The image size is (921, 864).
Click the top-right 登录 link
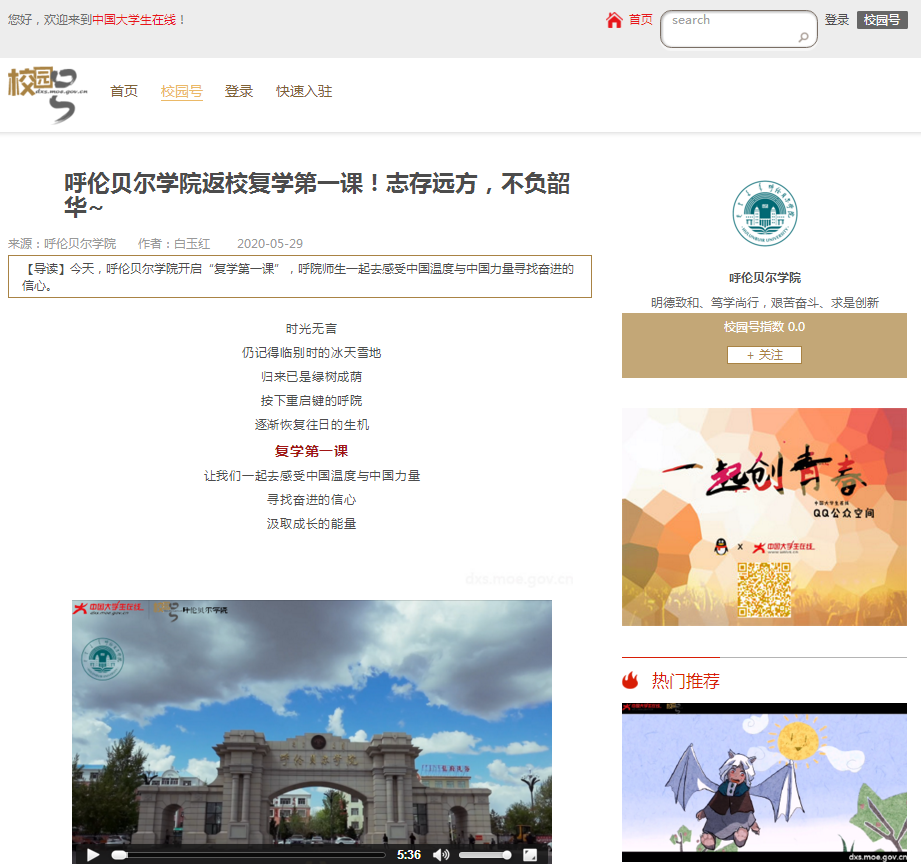pos(837,20)
